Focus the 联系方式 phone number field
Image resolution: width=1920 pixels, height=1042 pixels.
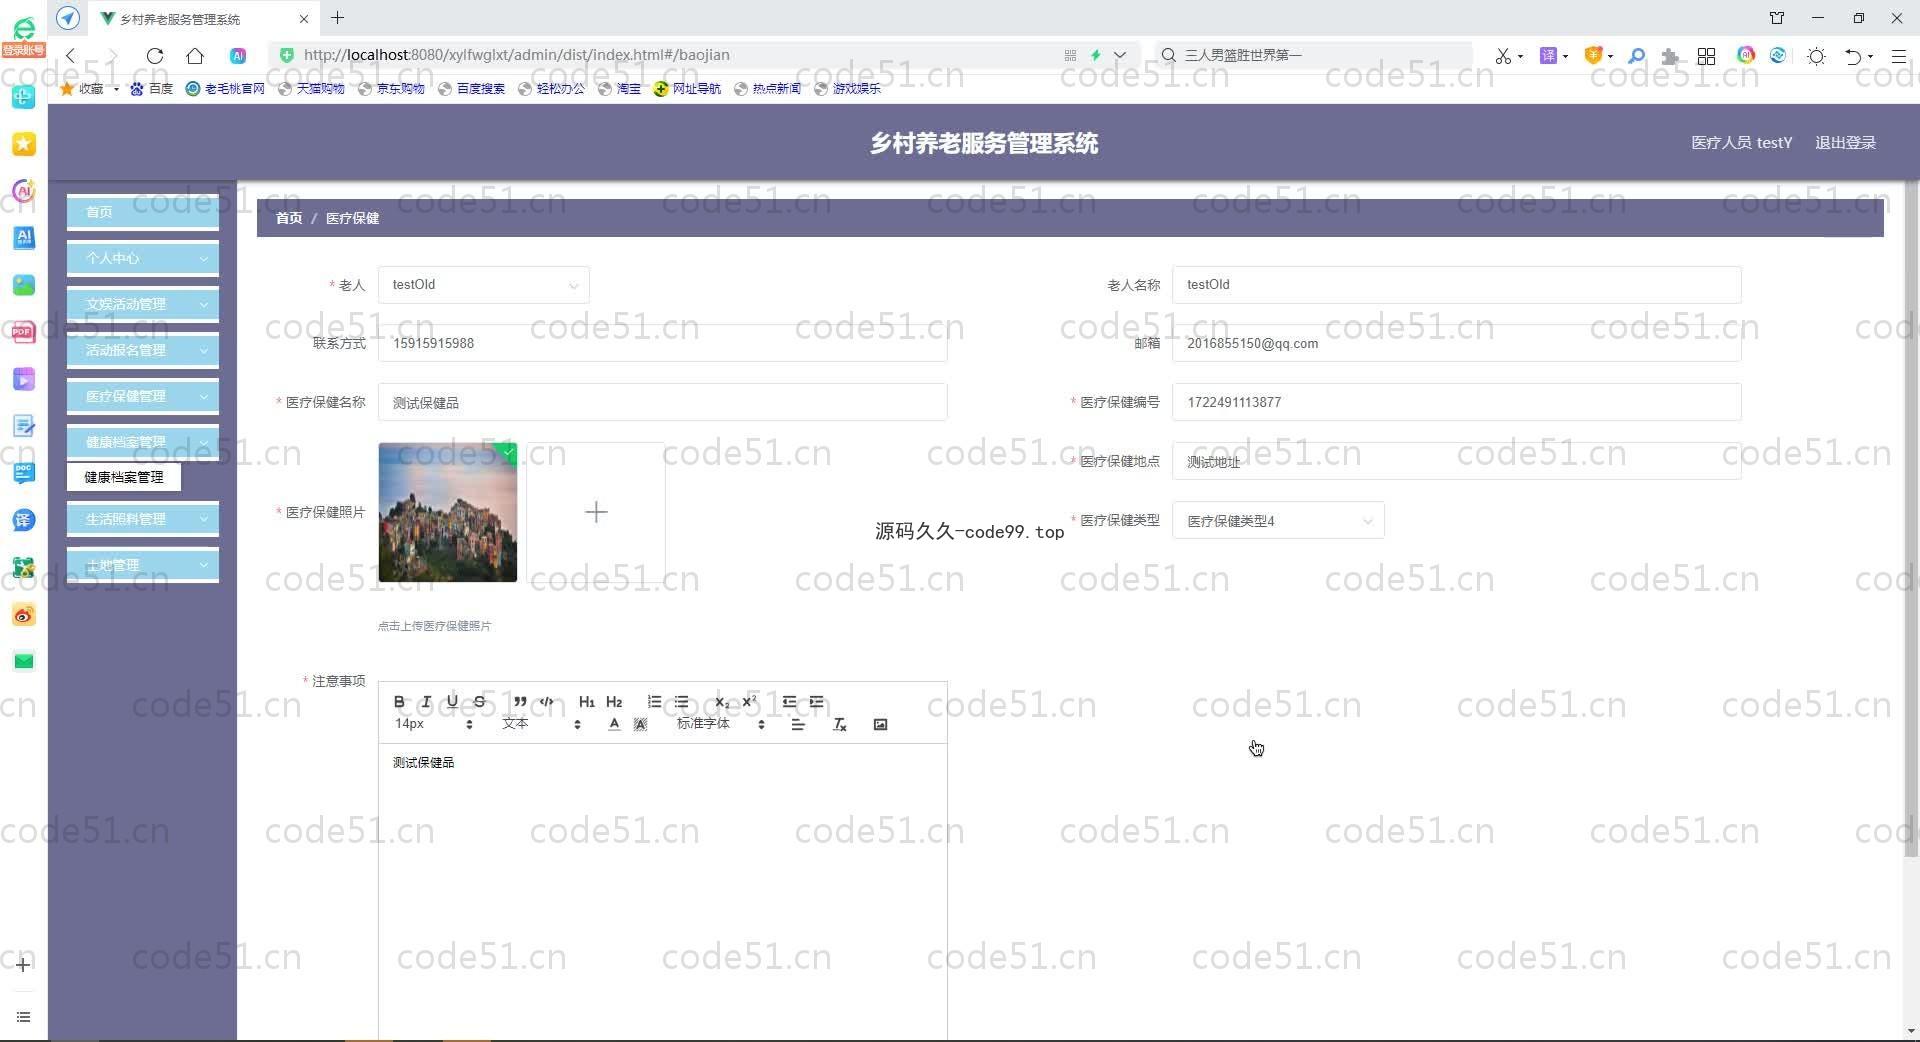(x=662, y=343)
